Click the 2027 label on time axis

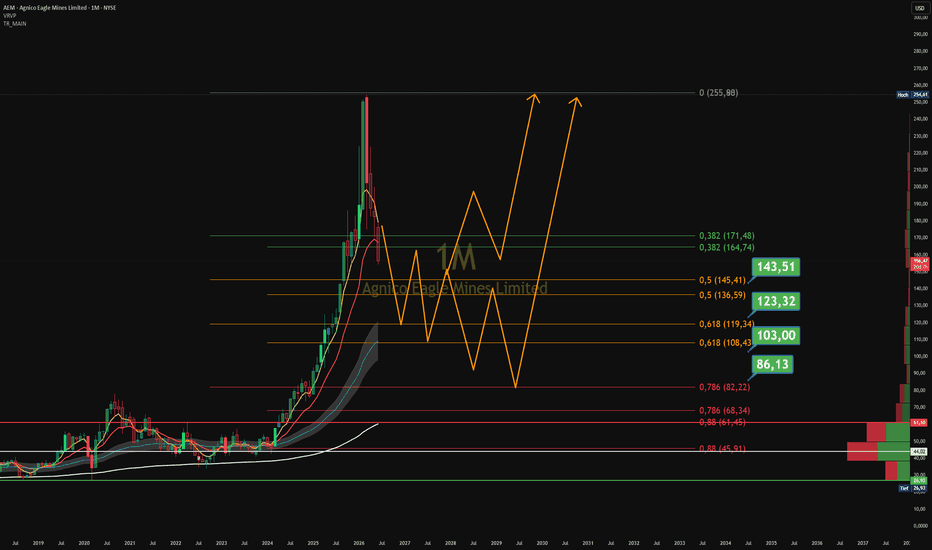(x=405, y=543)
